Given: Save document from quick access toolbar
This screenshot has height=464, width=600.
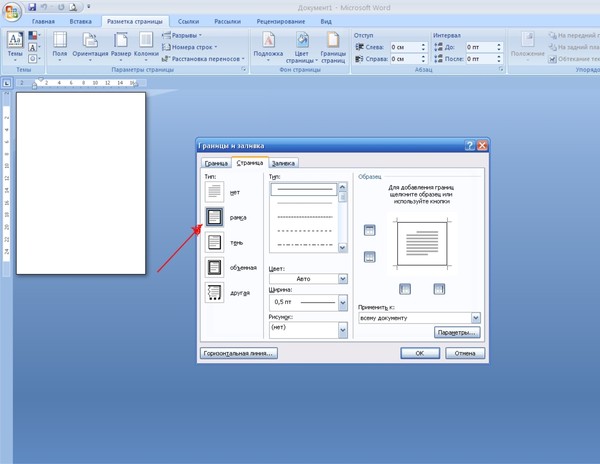Looking at the screenshot, I should tap(33, 7).
